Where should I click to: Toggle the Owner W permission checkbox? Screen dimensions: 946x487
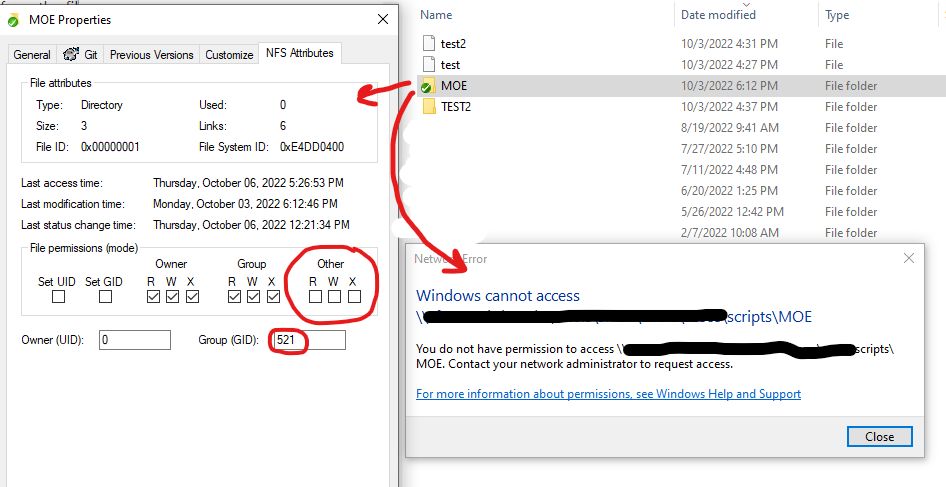[x=173, y=297]
